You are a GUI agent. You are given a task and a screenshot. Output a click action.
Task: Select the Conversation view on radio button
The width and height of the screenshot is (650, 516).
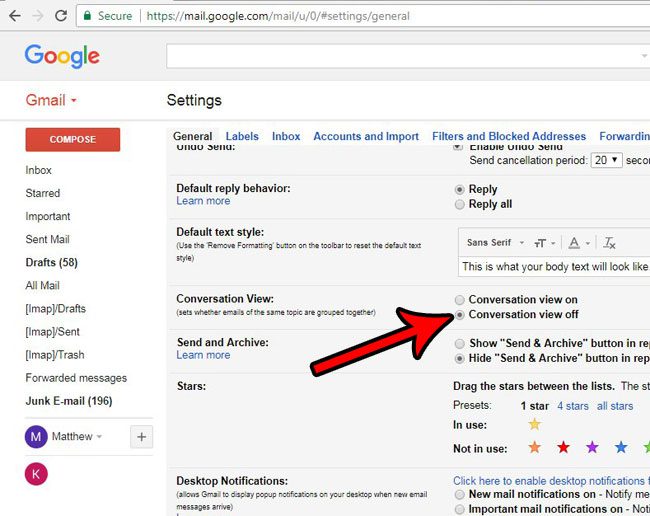[x=459, y=300]
